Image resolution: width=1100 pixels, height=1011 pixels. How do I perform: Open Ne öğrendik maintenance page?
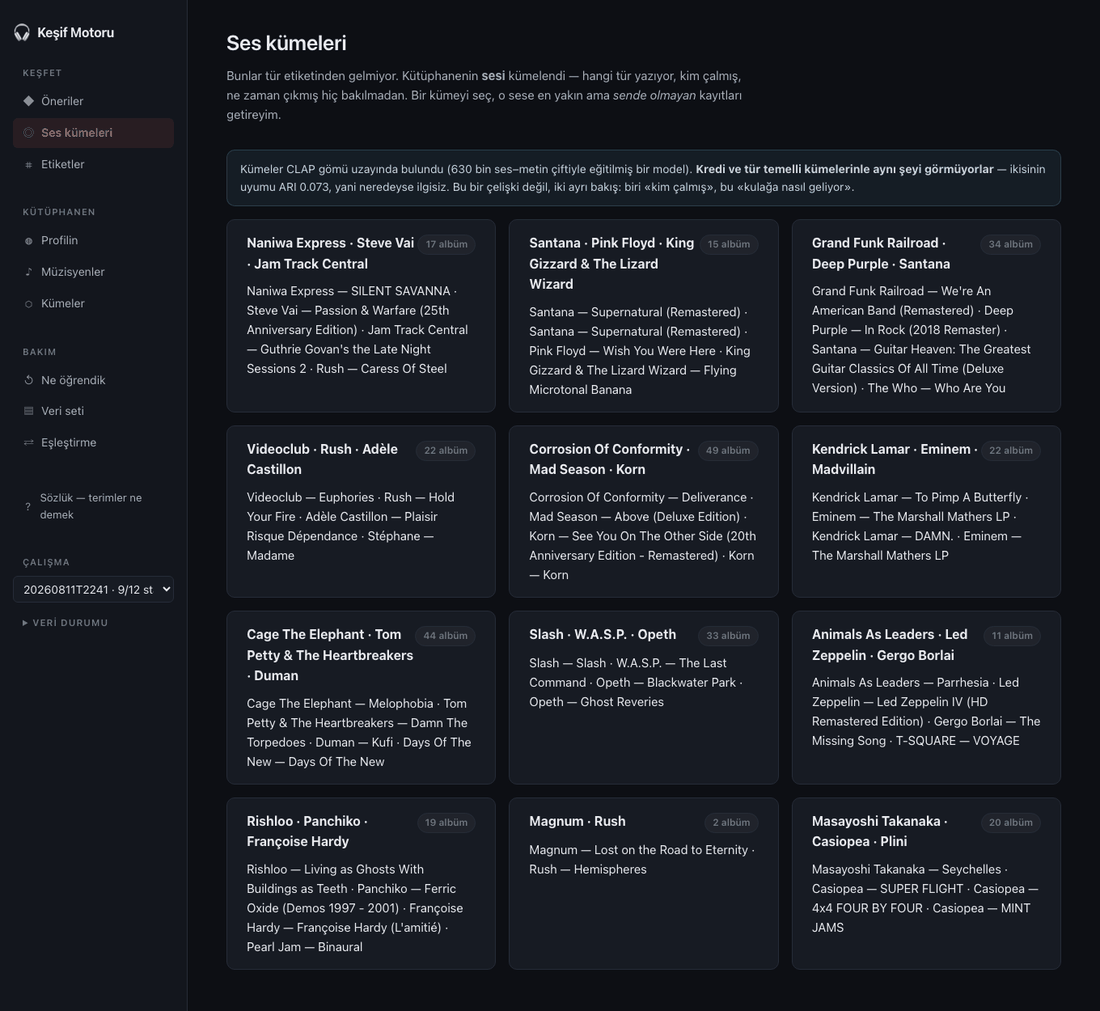click(93, 380)
